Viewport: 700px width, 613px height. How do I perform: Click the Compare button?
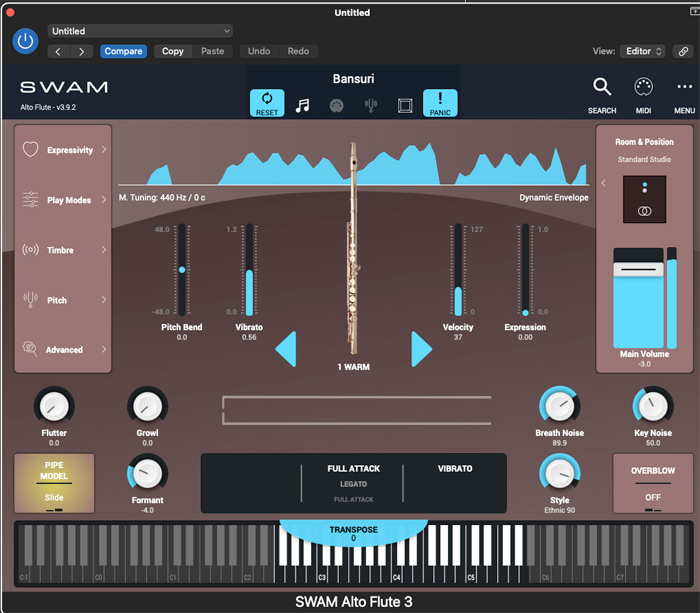pyautogui.click(x=123, y=51)
